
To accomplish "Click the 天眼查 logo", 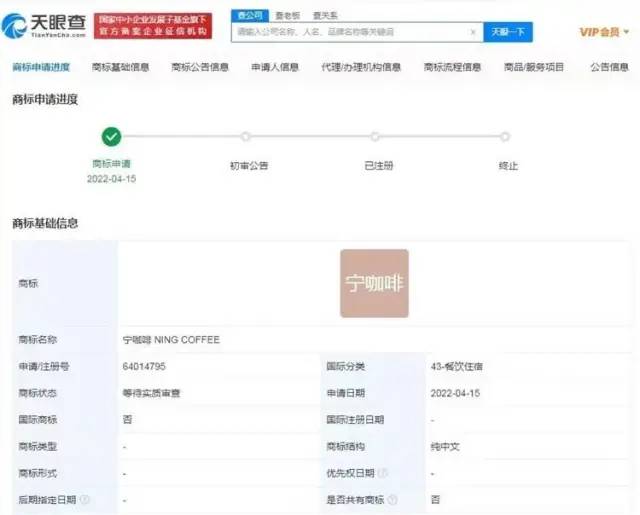I will (43, 25).
